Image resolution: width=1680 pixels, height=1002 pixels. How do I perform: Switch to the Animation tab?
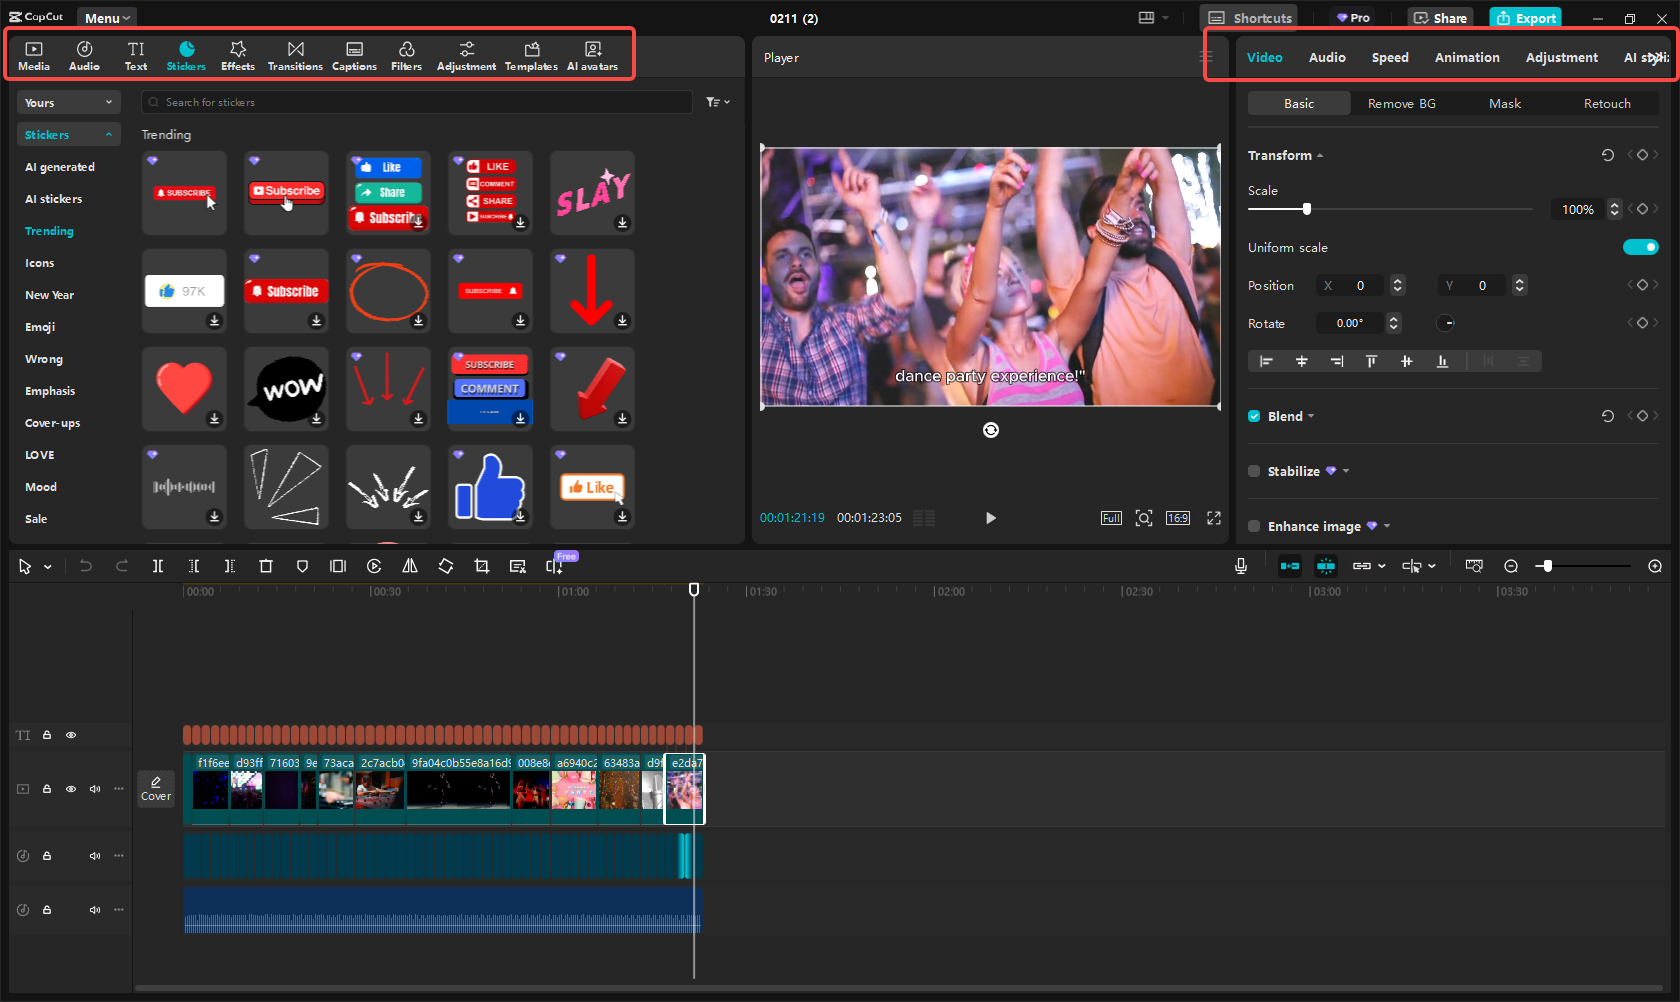1466,57
